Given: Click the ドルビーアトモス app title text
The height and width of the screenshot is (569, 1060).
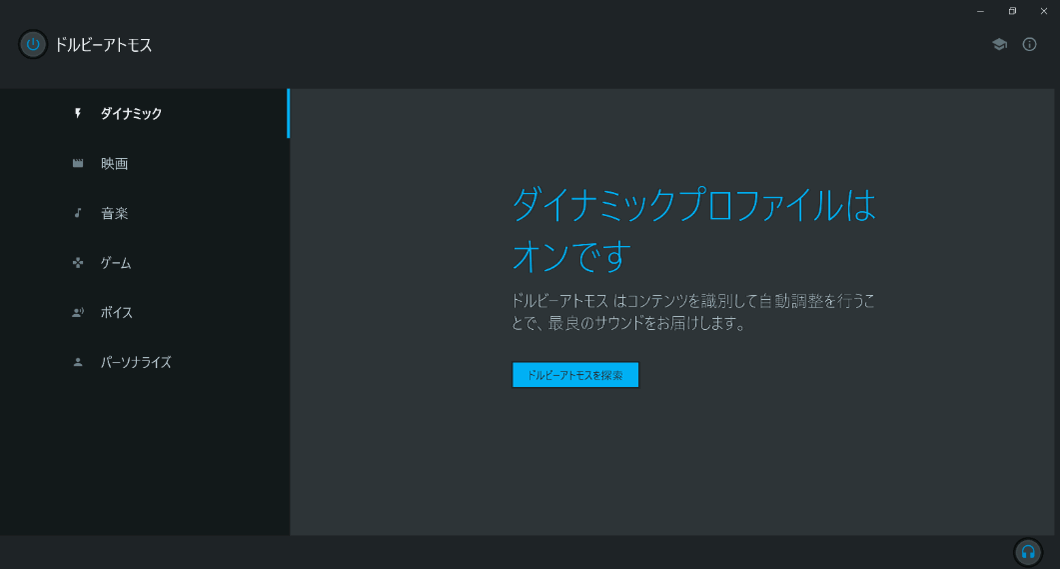Looking at the screenshot, I should [x=103, y=45].
